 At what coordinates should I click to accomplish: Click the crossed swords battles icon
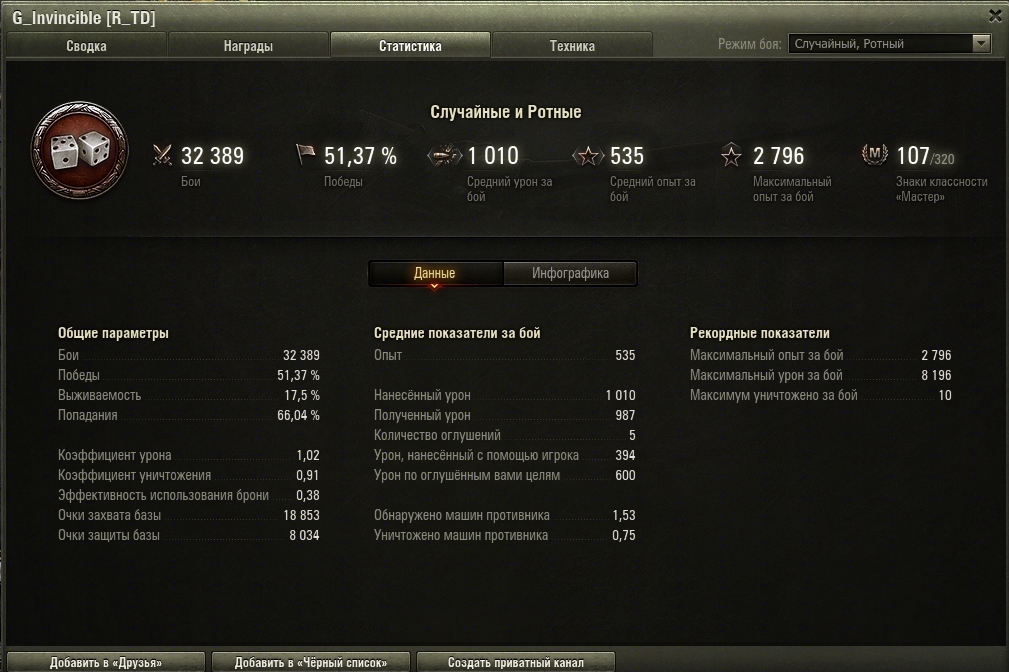pyautogui.click(x=162, y=155)
